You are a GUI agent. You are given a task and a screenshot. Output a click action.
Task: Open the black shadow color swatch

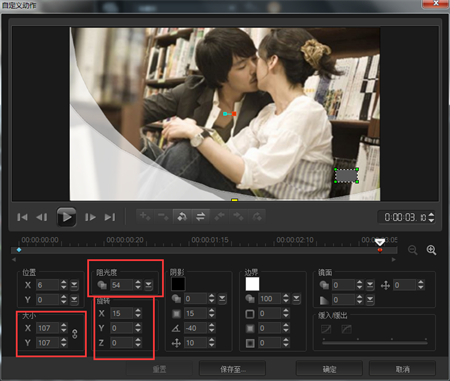coord(178,284)
